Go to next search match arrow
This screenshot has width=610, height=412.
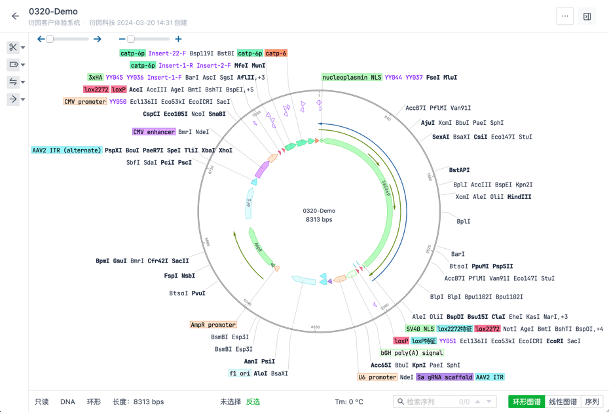(x=489, y=401)
